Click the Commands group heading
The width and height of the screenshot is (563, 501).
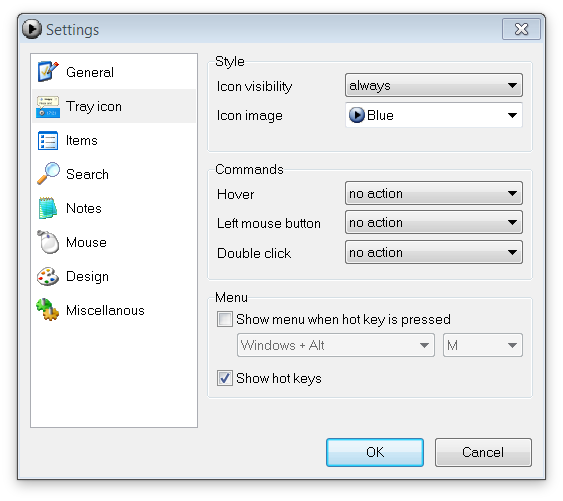click(x=249, y=169)
